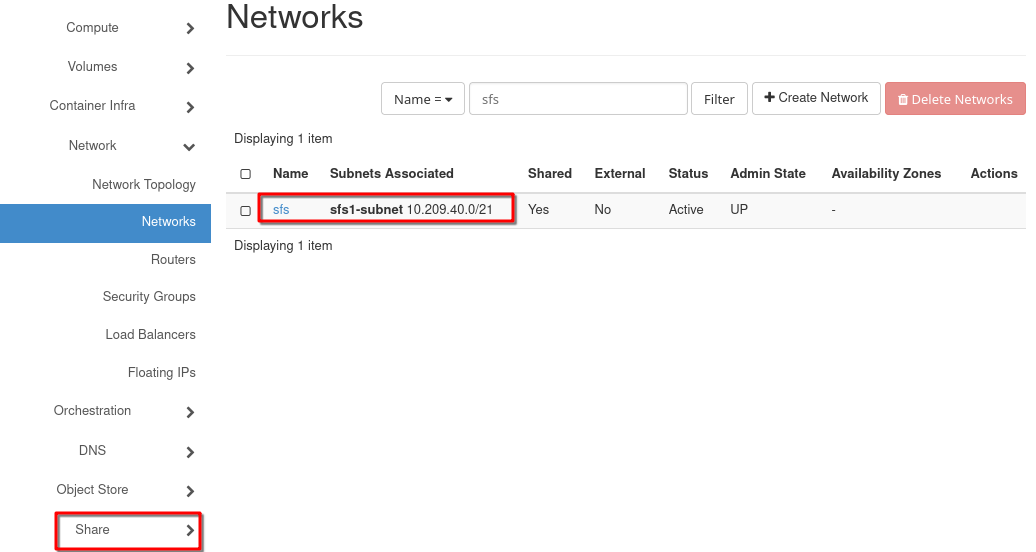Expand the Compute menu chevron
This screenshot has width=1036, height=552.
(190, 28)
